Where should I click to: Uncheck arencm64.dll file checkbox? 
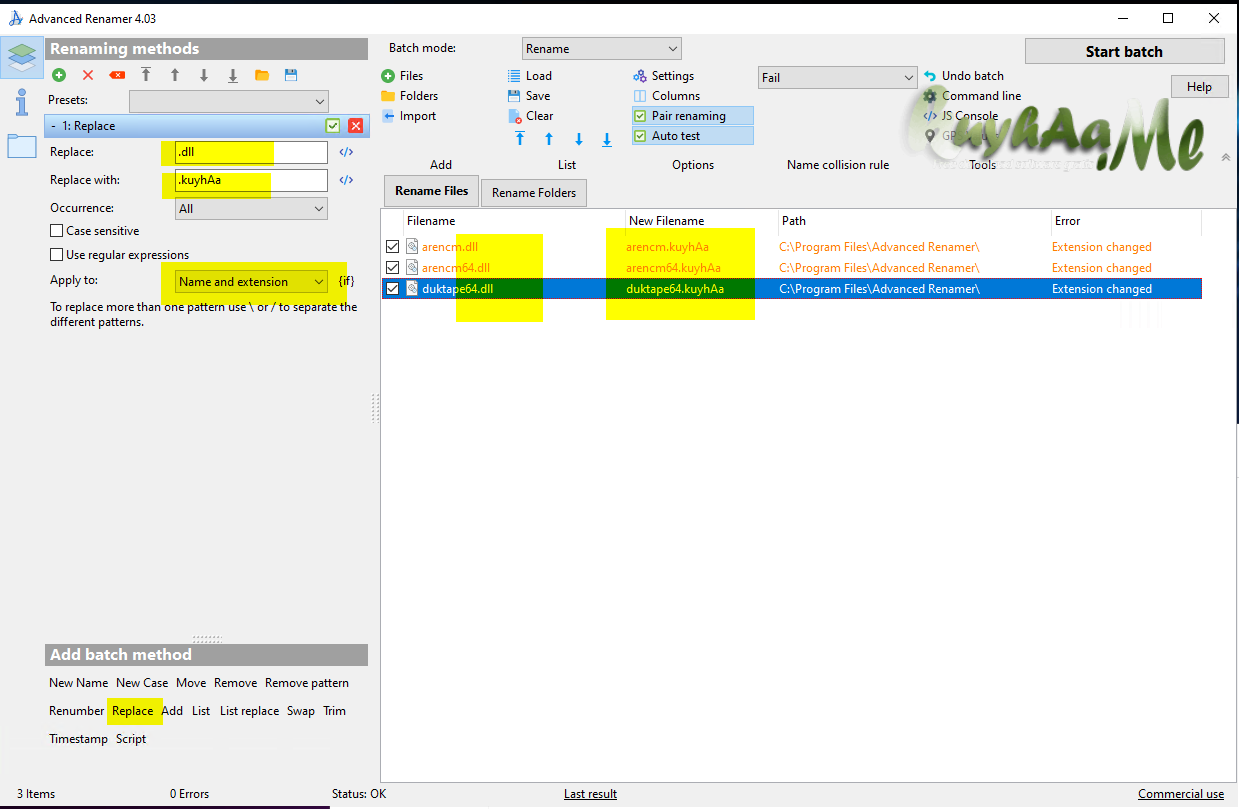393,268
